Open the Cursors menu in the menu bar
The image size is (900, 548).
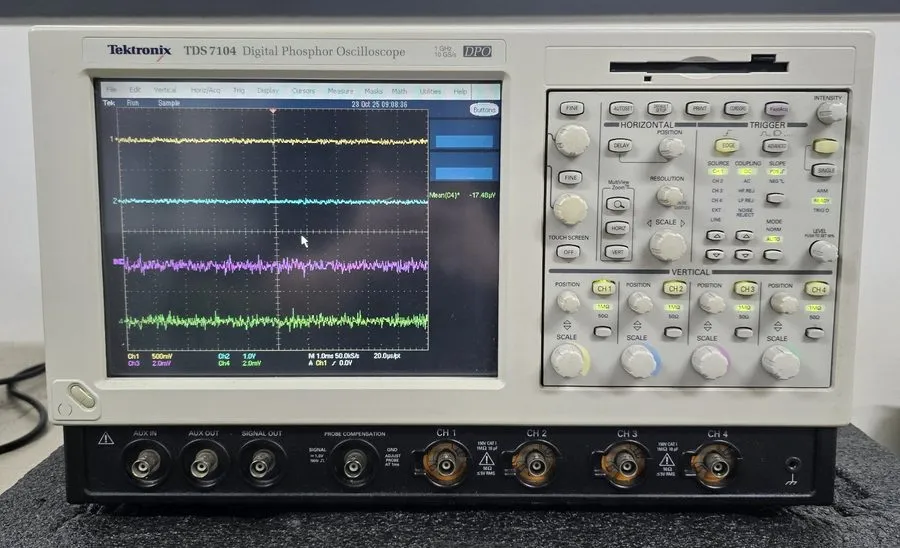(x=304, y=91)
